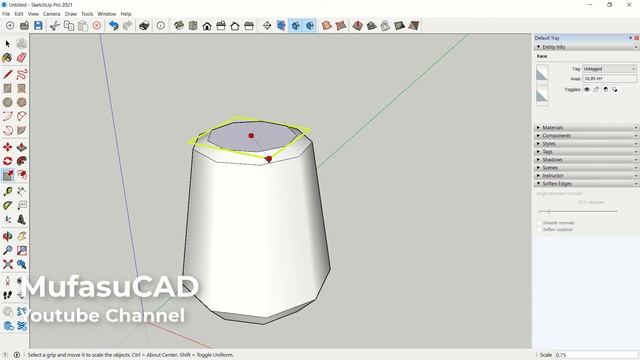Save the model with the floppy icon
This screenshot has height=360, width=640.
tap(38, 26)
